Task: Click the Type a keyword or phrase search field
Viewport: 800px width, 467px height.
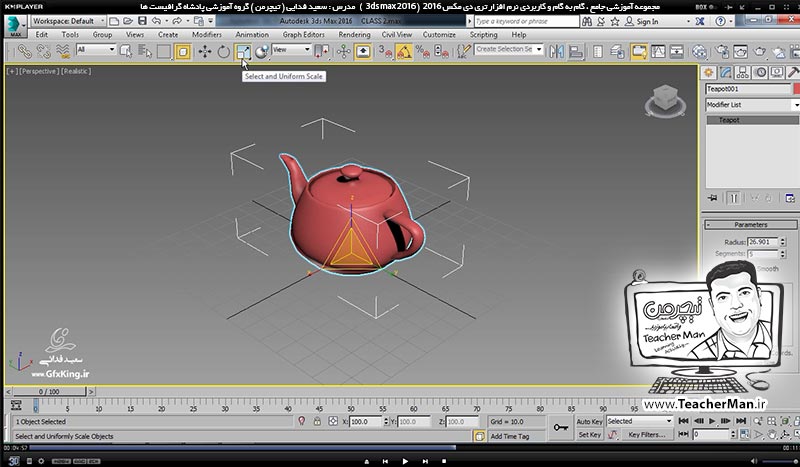Action: point(527,21)
